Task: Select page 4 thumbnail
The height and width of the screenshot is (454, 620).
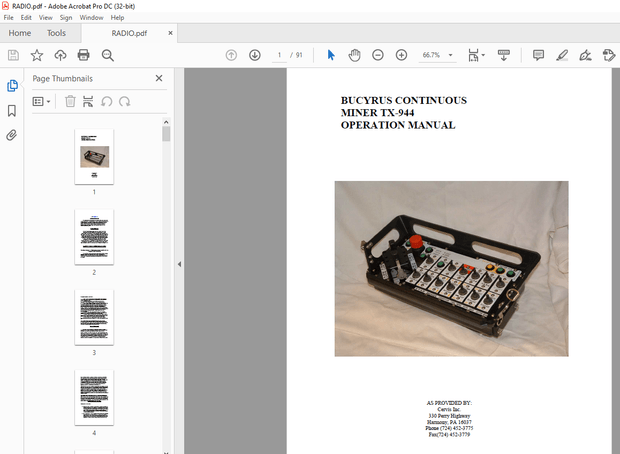Action: point(94,397)
